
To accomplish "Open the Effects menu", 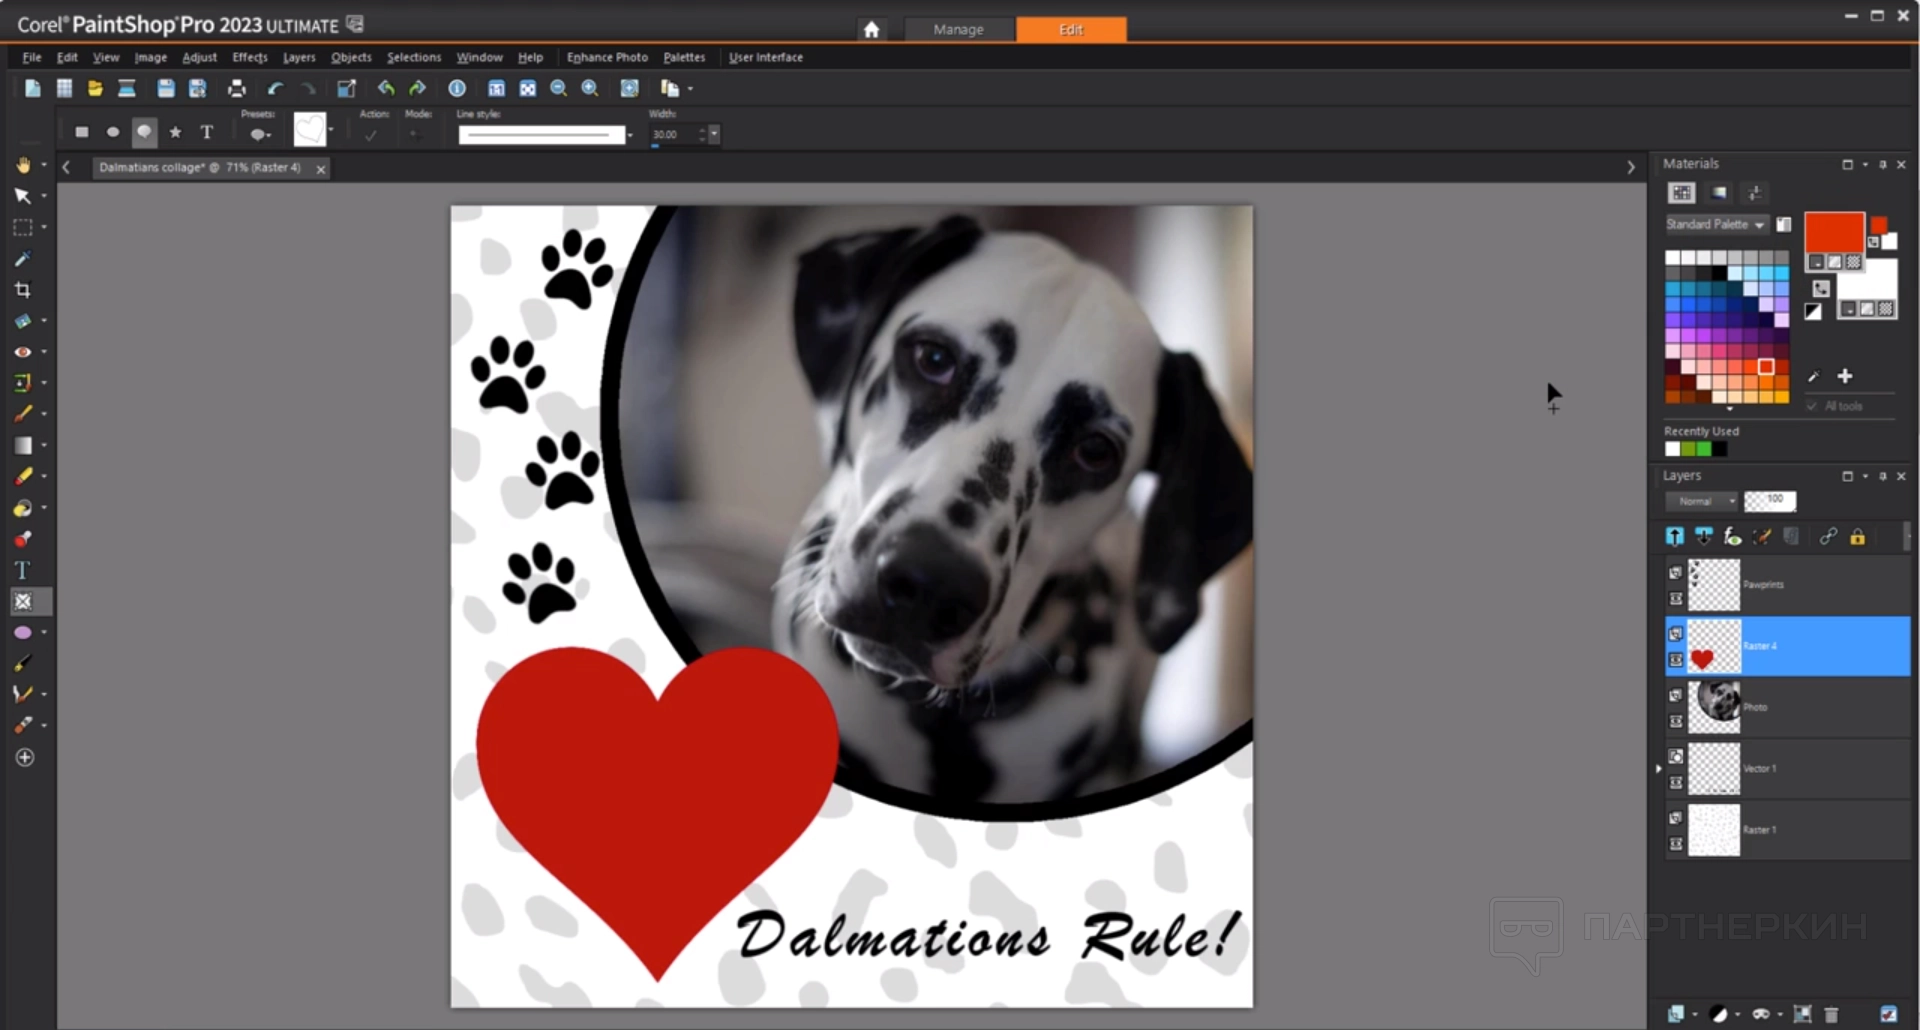I will tap(249, 58).
